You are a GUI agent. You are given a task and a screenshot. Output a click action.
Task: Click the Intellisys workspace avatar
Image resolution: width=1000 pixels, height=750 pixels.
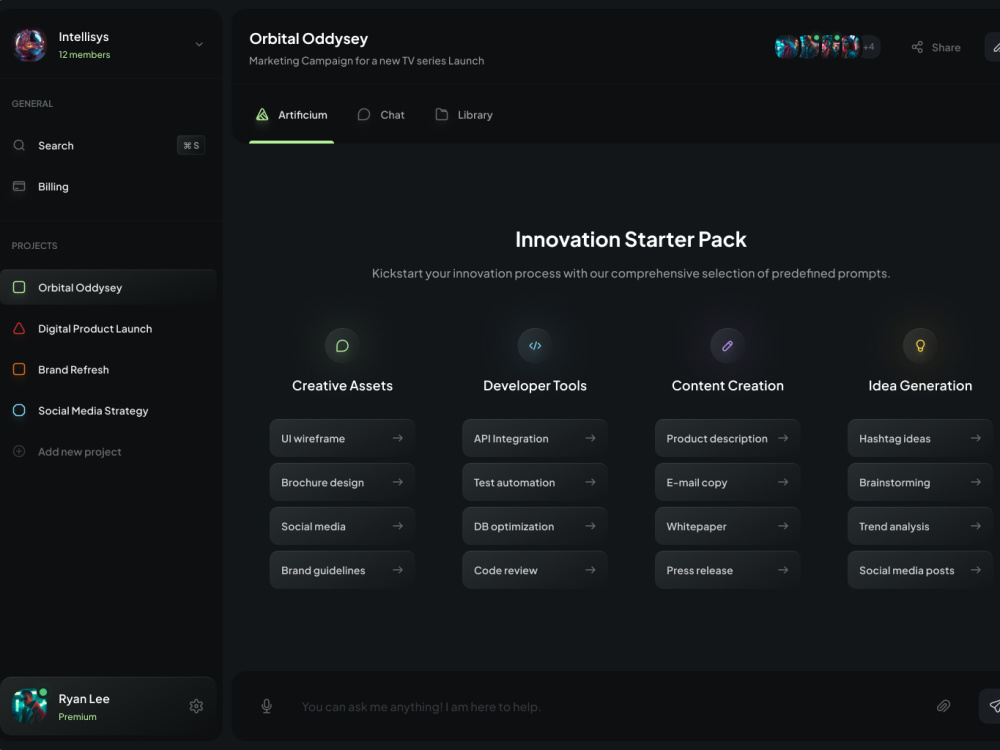point(29,45)
